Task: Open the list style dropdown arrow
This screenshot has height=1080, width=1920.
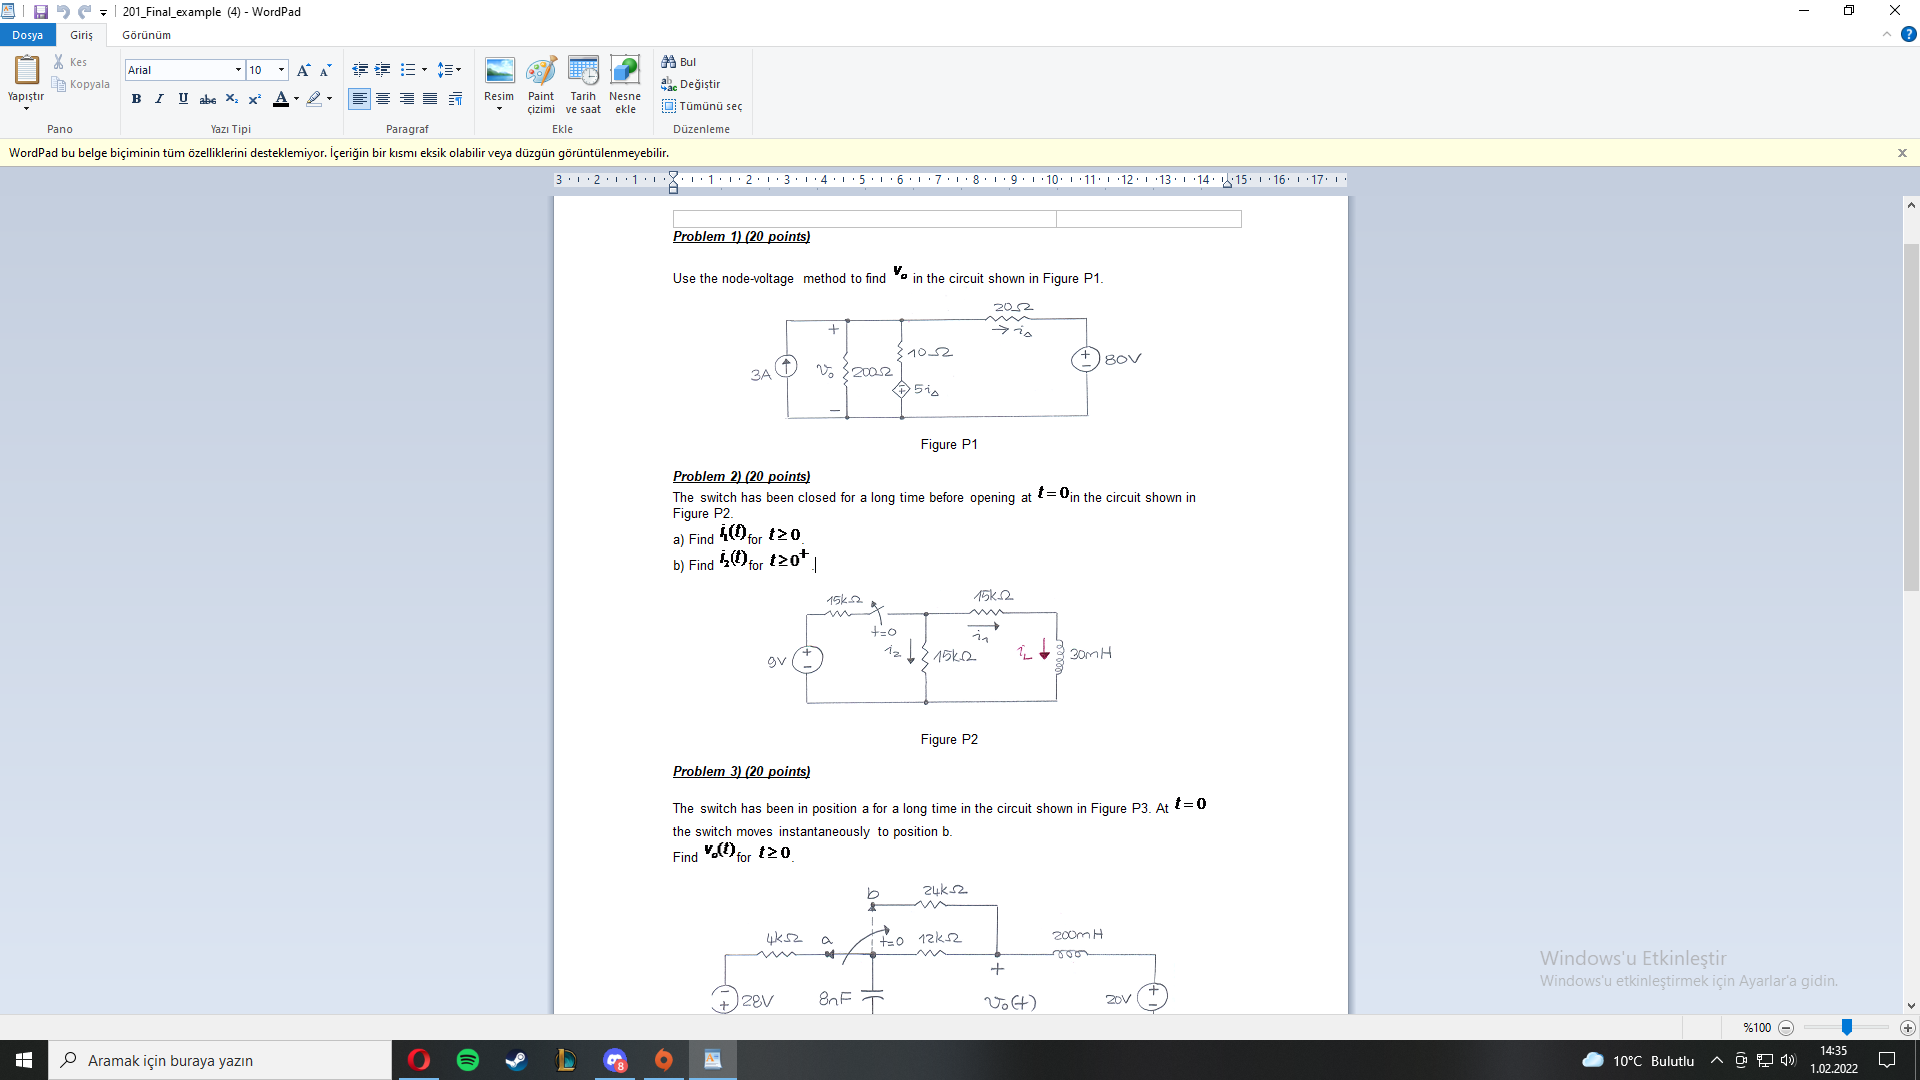Action: click(424, 70)
